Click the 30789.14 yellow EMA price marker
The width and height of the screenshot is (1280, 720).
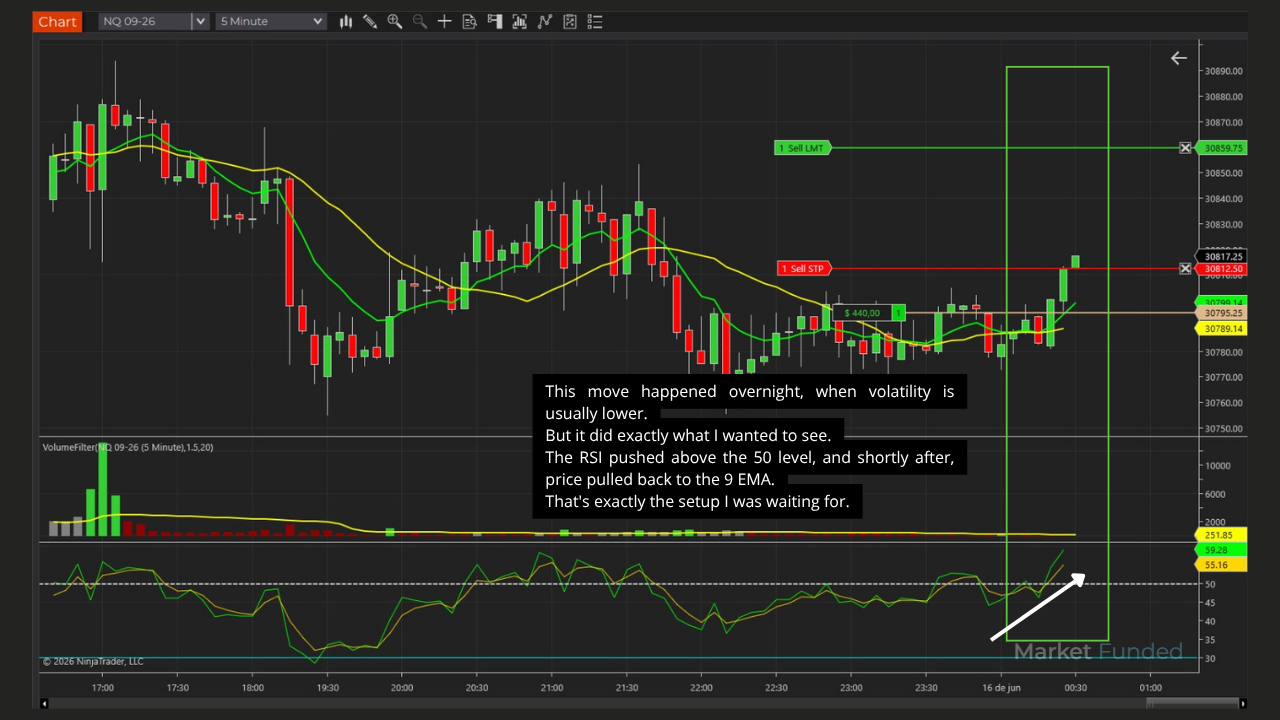tap(1220, 329)
